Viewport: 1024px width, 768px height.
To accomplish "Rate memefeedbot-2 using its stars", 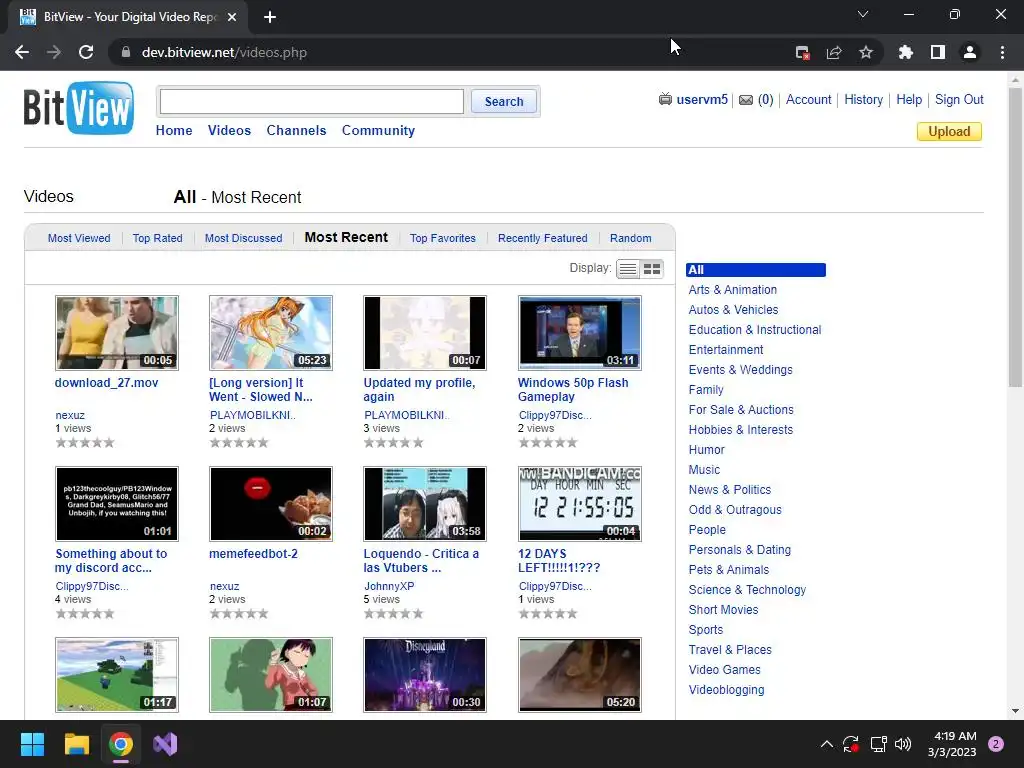I will click(x=239, y=614).
